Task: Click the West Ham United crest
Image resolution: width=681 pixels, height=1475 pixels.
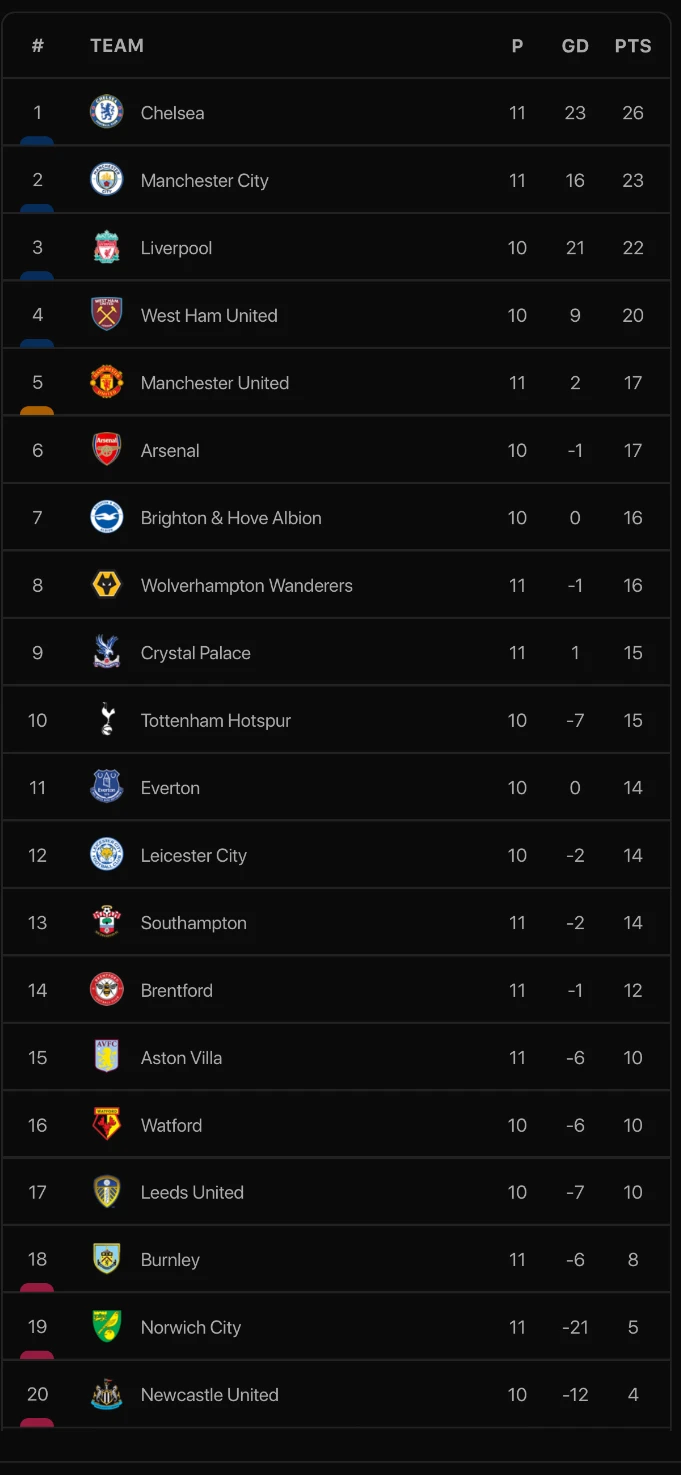Action: [107, 315]
